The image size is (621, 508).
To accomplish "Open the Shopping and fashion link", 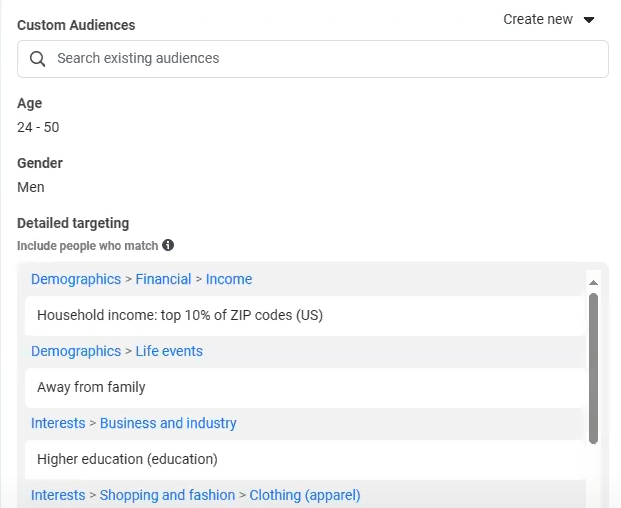I will [x=167, y=495].
